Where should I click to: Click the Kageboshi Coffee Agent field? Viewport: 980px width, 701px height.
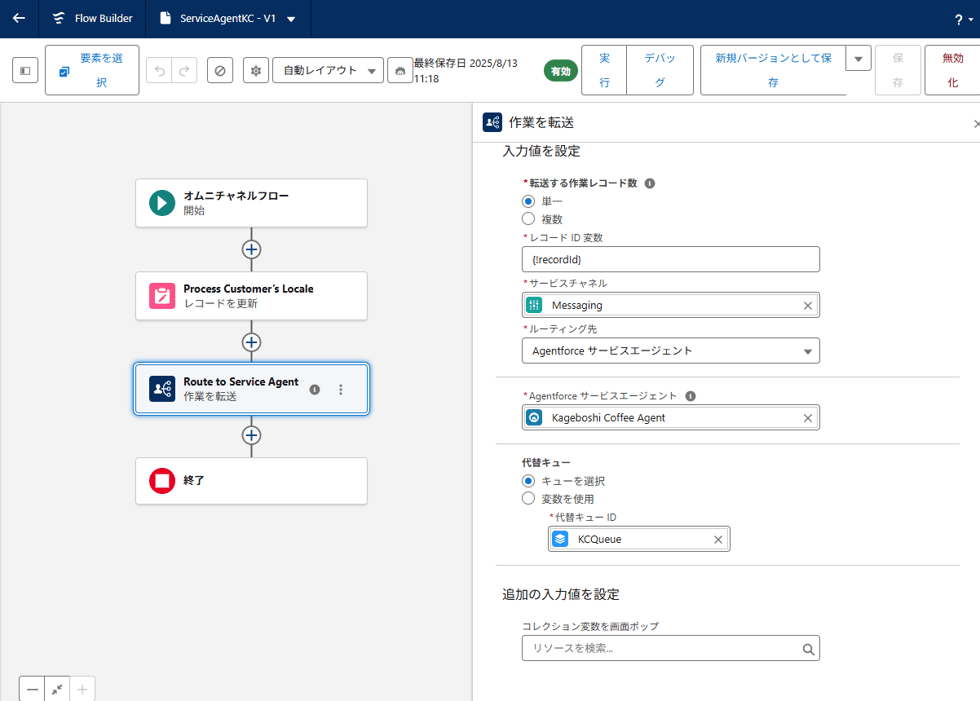click(671, 417)
